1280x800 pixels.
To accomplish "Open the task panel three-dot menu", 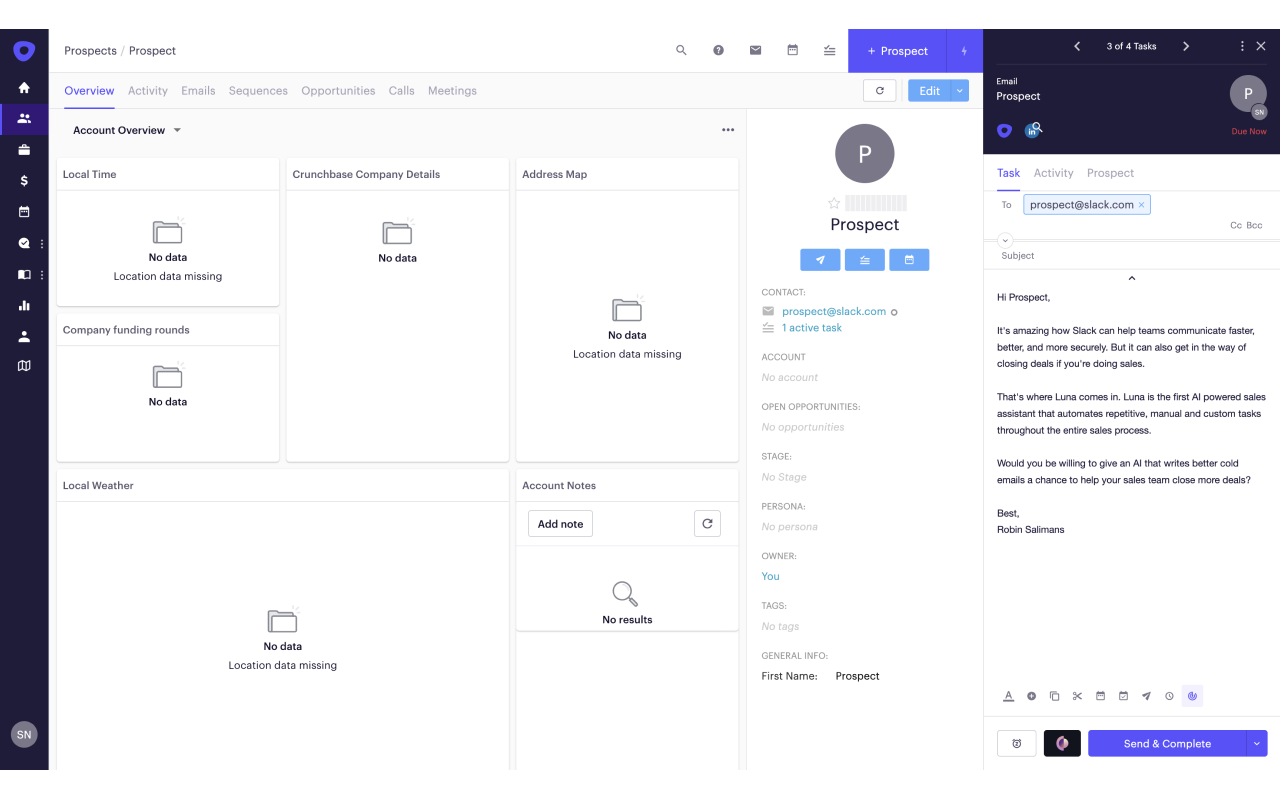I will 1242,46.
